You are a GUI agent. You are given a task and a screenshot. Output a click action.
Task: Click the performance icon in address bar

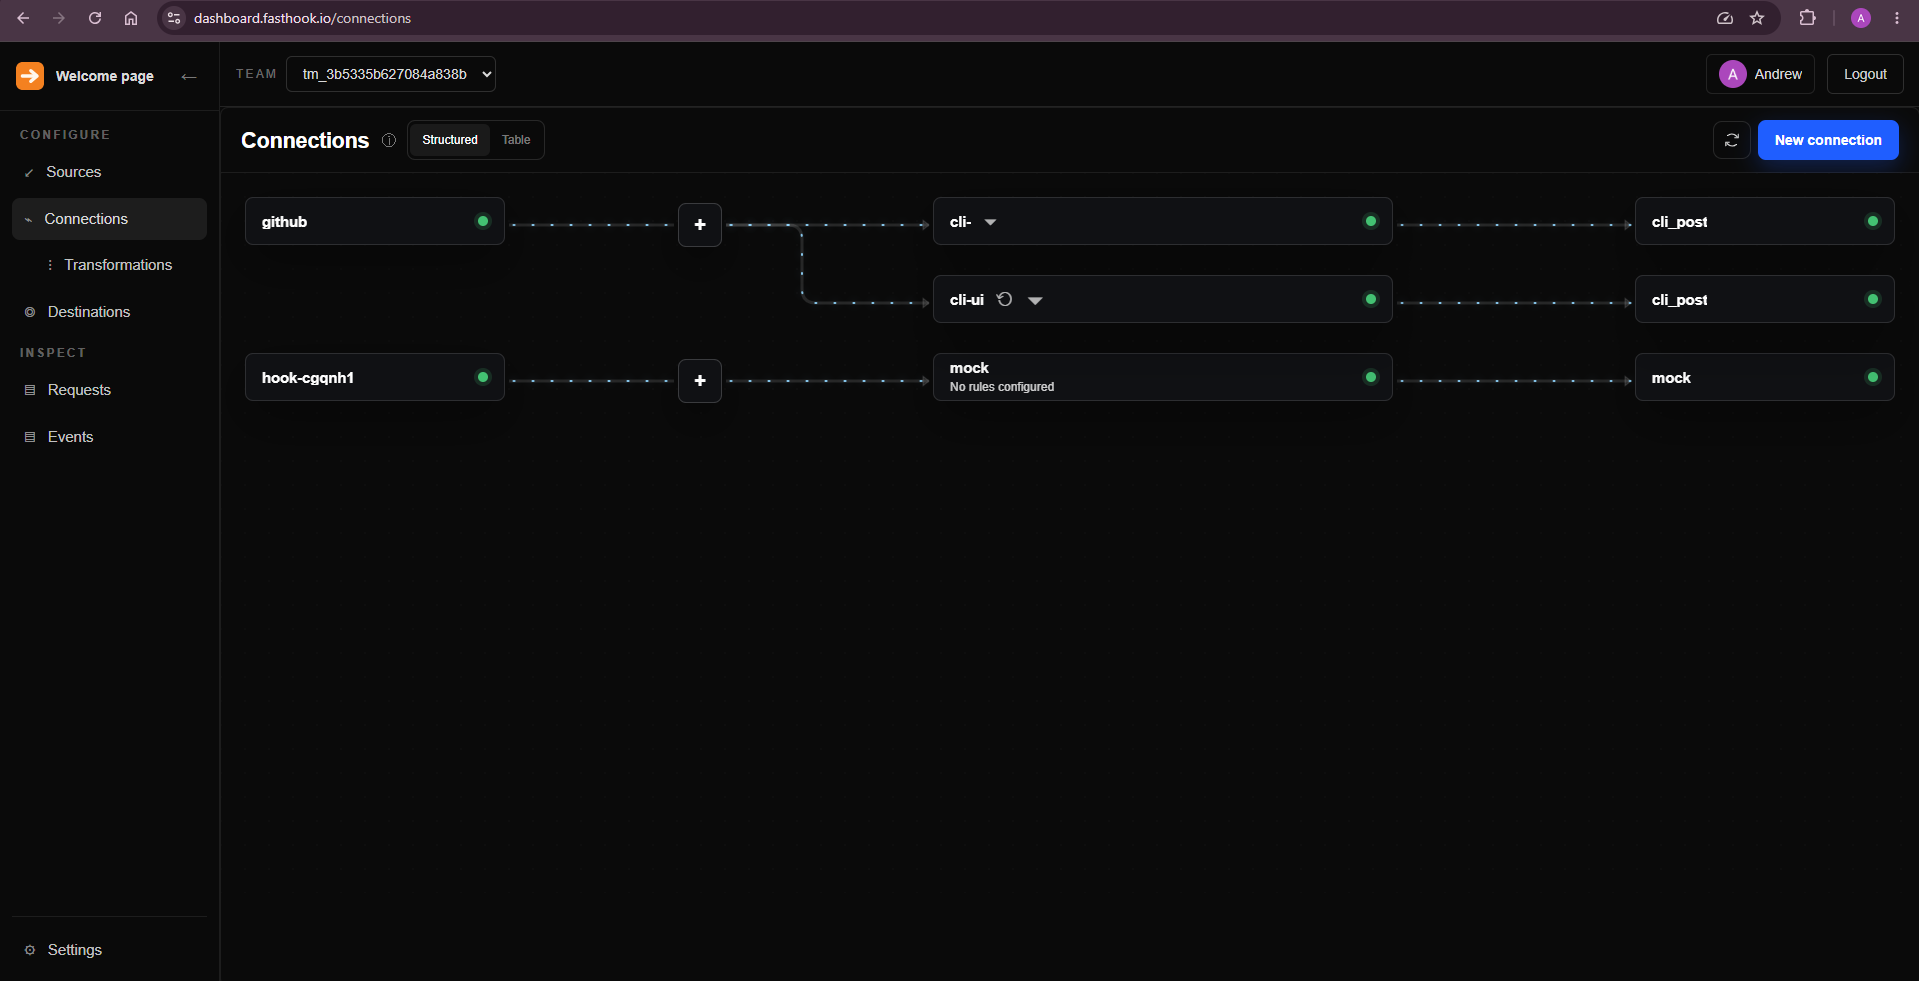[x=1725, y=18]
